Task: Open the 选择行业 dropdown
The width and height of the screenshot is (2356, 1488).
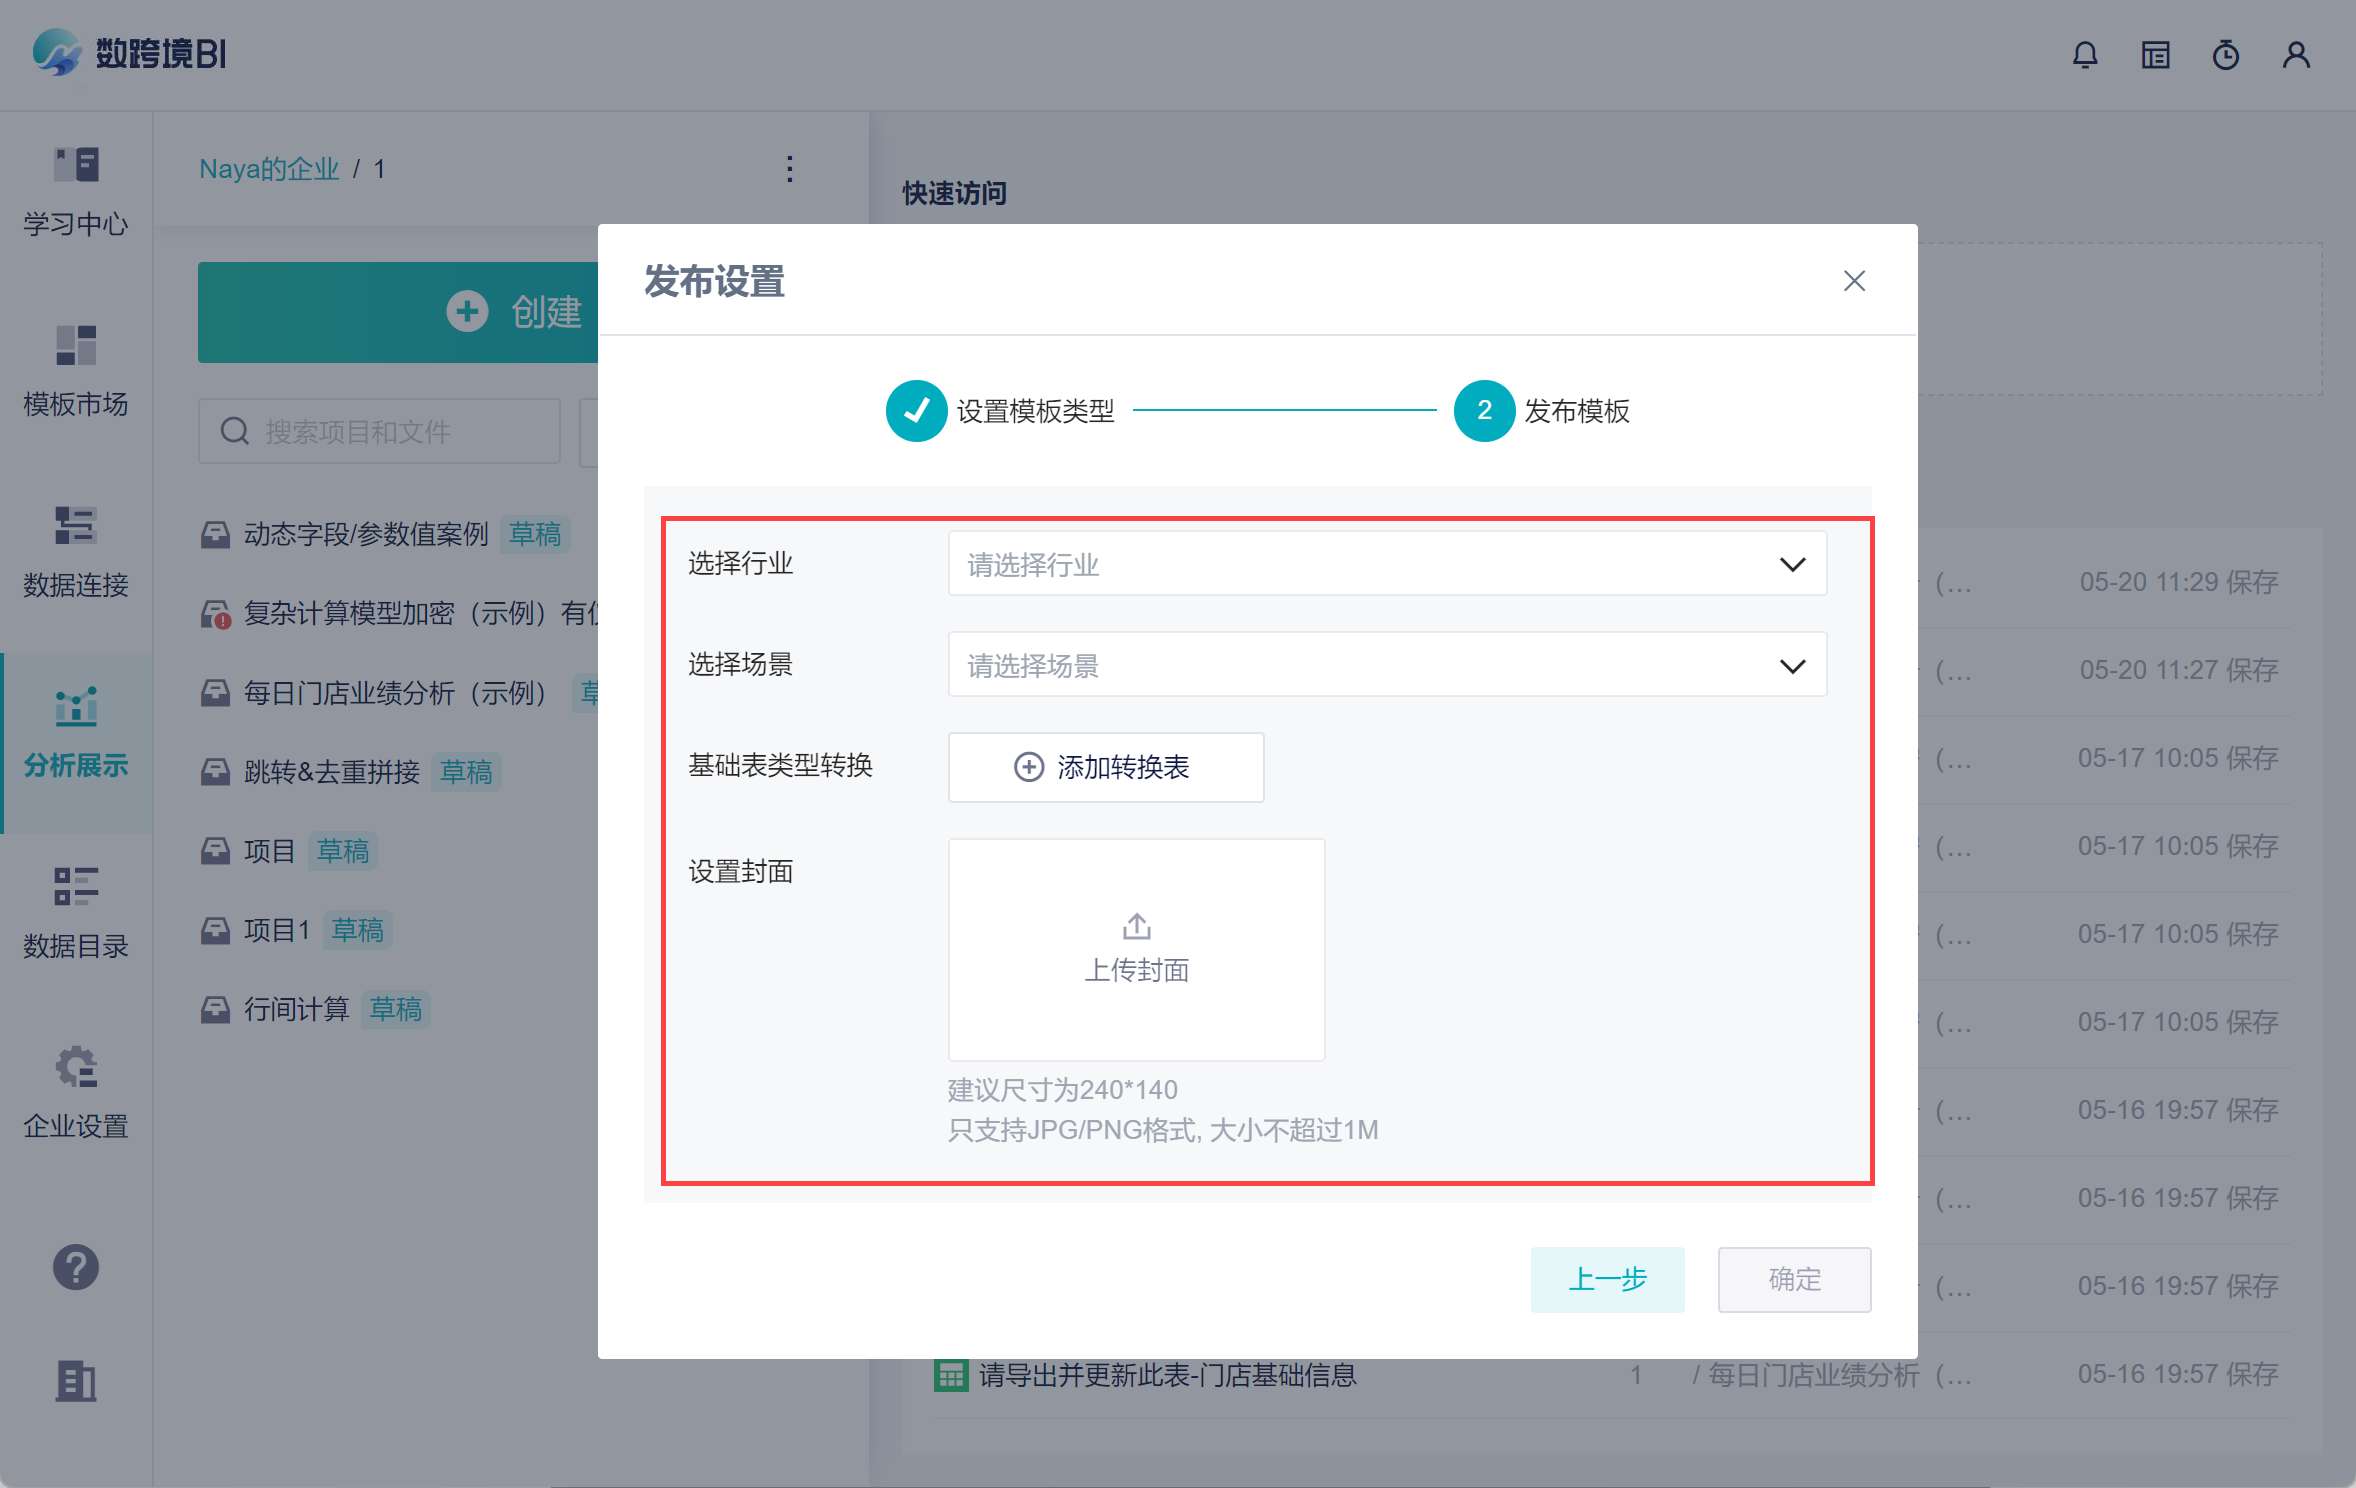Action: (x=1386, y=564)
